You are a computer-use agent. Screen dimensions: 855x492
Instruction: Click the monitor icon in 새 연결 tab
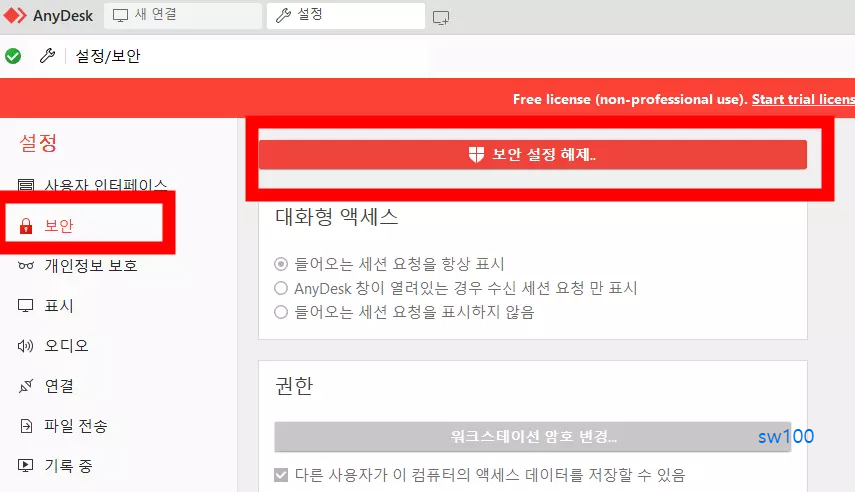pyautogui.click(x=120, y=15)
